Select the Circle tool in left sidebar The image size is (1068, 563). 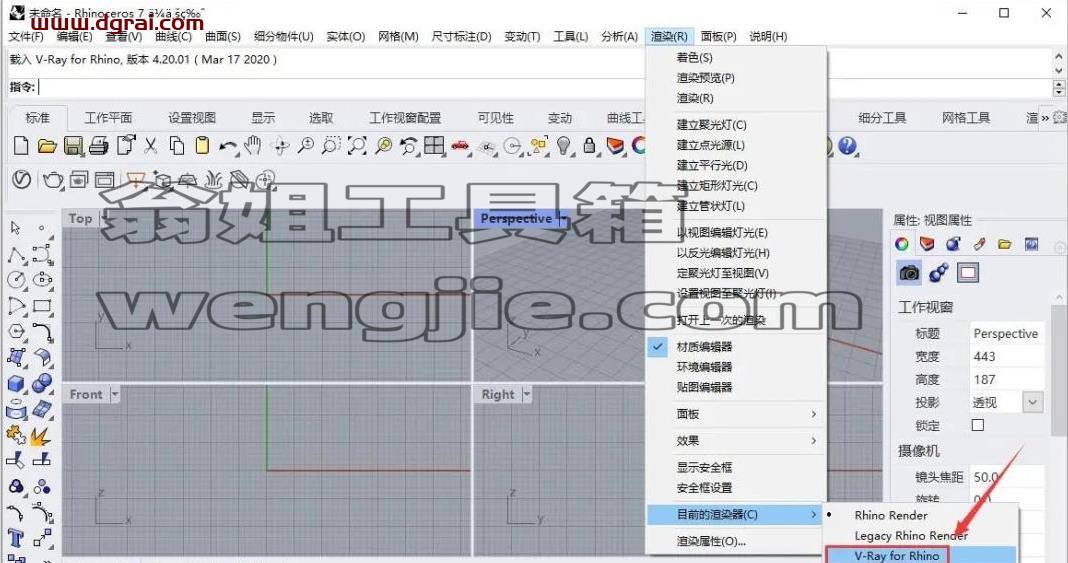pos(16,280)
